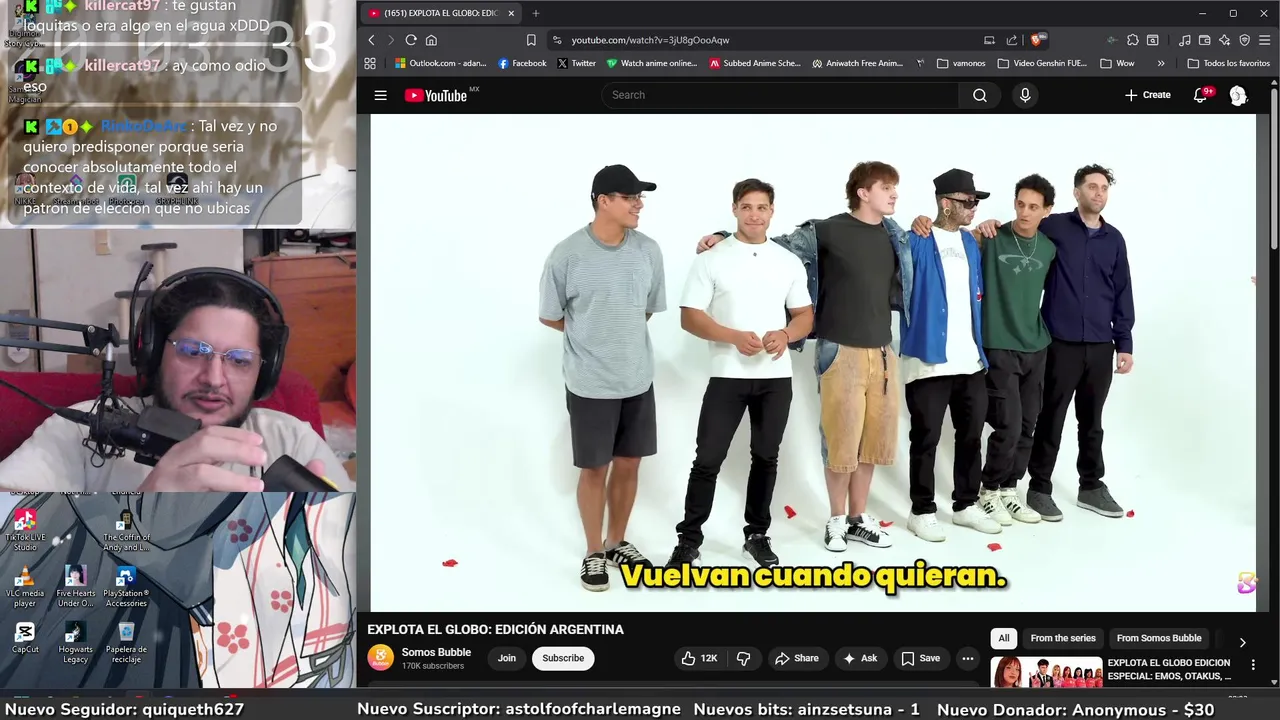Open the browser apps grid icon in bookmarks bar
The width and height of the screenshot is (1280, 720).
(x=370, y=63)
